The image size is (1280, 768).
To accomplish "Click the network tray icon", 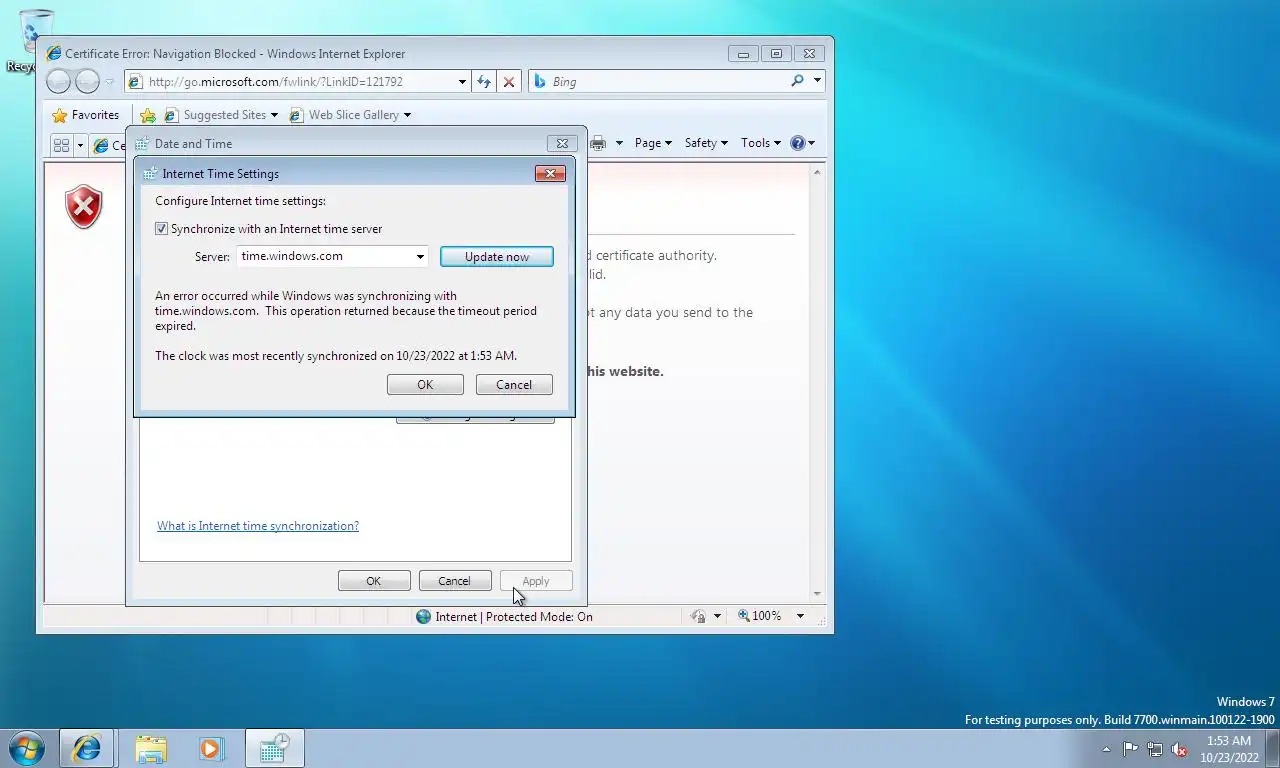I will [1155, 749].
